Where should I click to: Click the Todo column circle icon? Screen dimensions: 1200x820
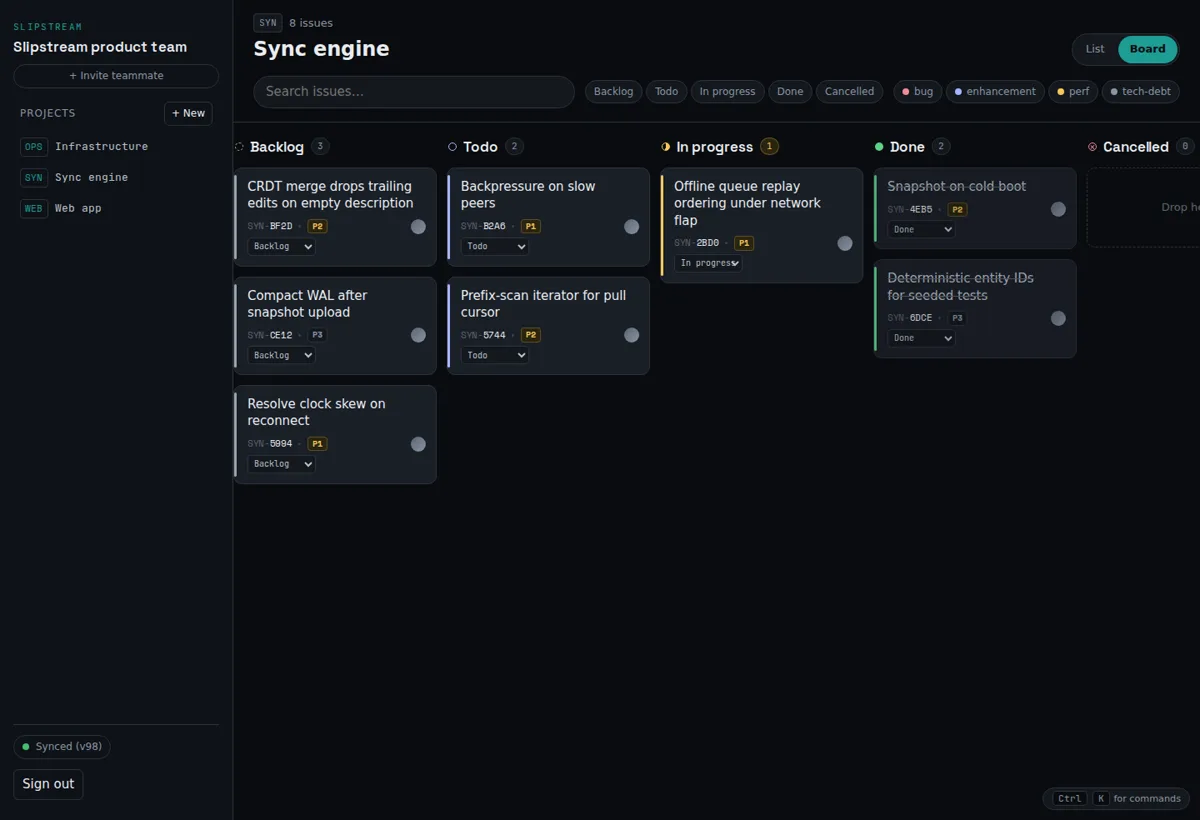[x=452, y=147]
